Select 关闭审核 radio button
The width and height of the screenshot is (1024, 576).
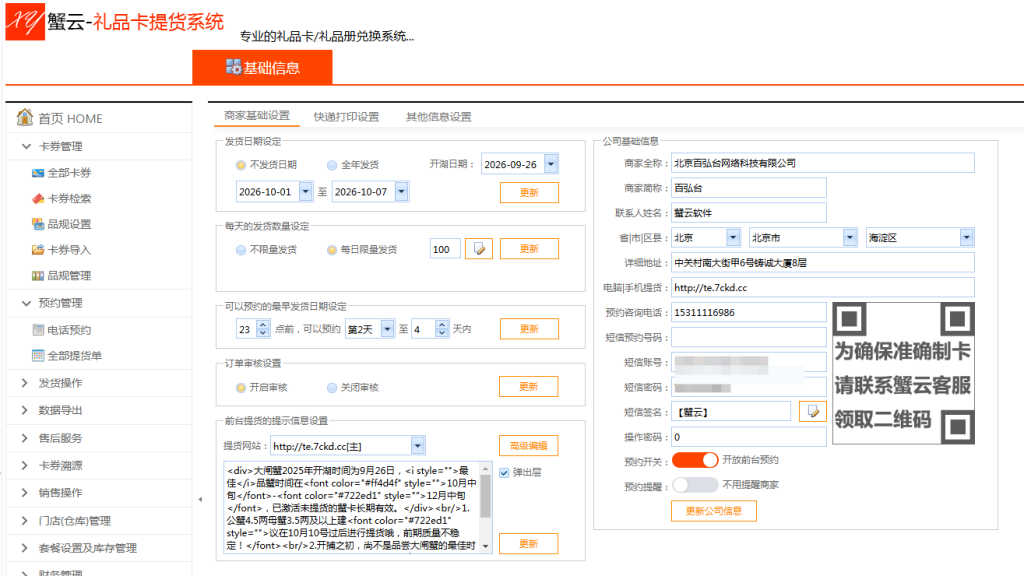(332, 388)
